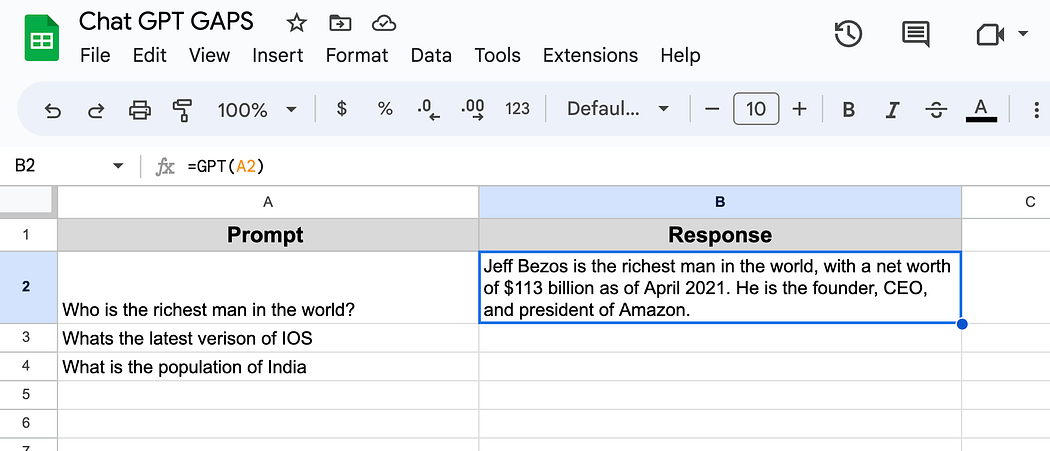1050x451 pixels.
Task: Open more number formats 123
Action: [x=517, y=109]
